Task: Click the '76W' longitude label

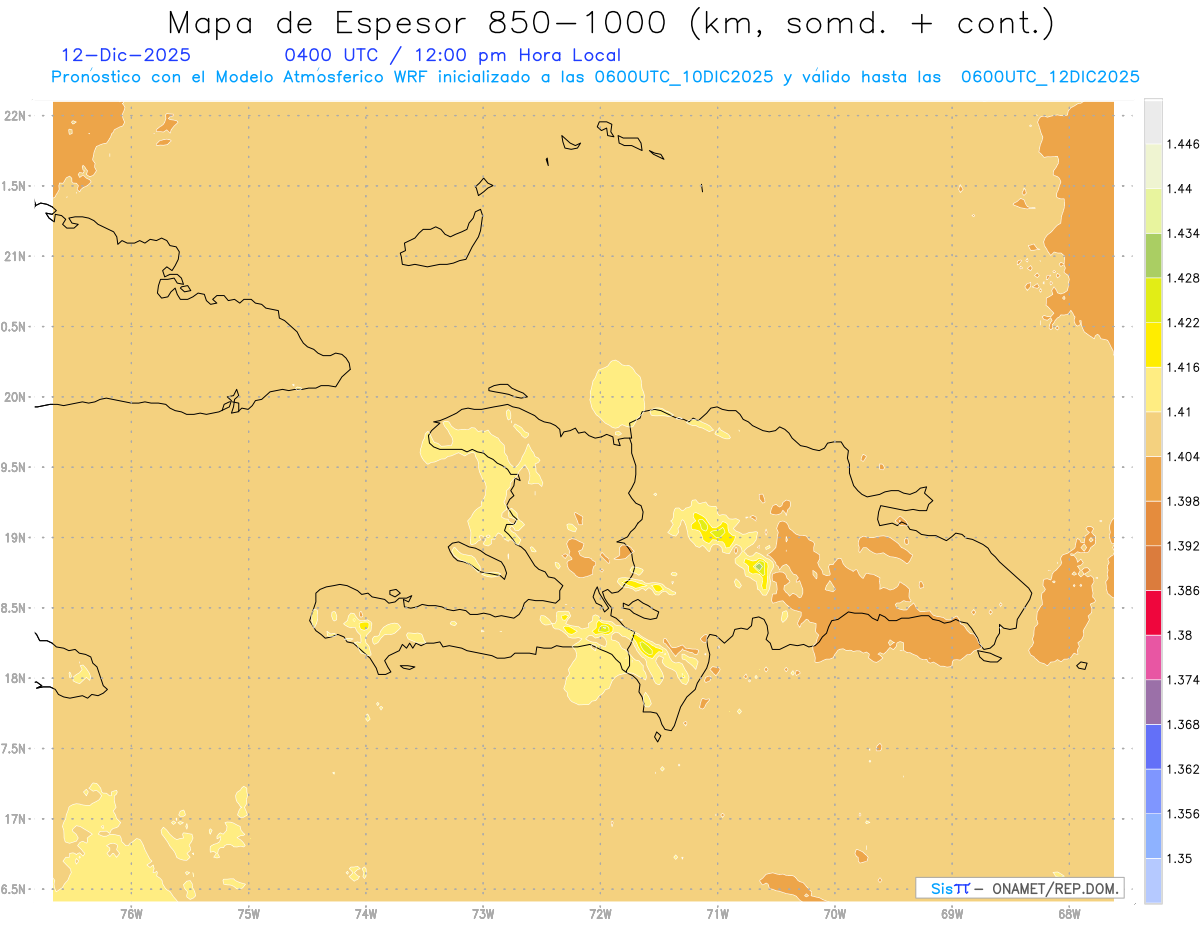Action: (x=131, y=914)
